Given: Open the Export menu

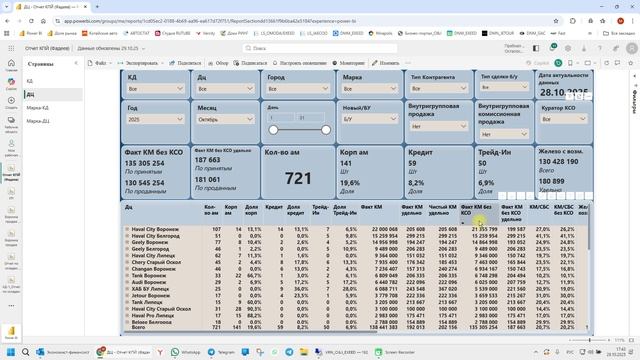Looking at the screenshot, I should tap(140, 63).
